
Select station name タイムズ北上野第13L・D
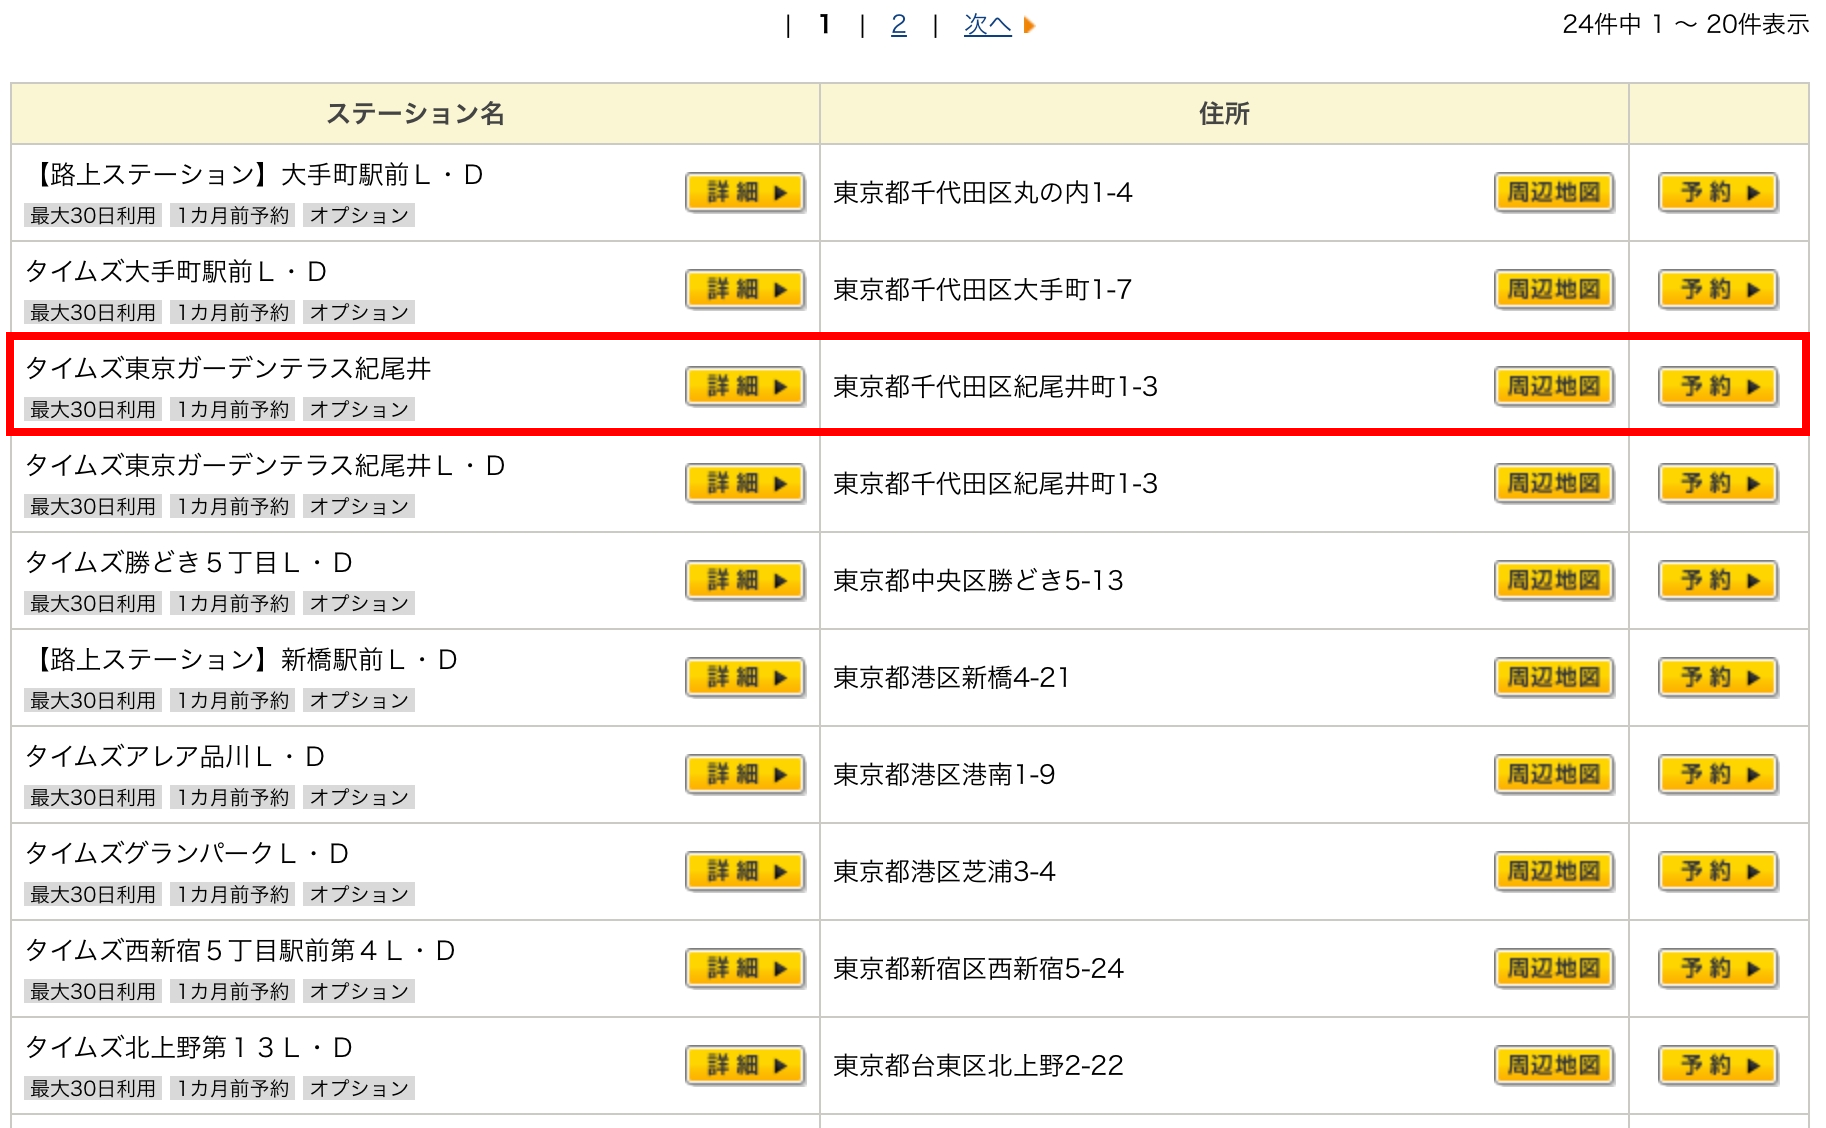click(189, 1048)
